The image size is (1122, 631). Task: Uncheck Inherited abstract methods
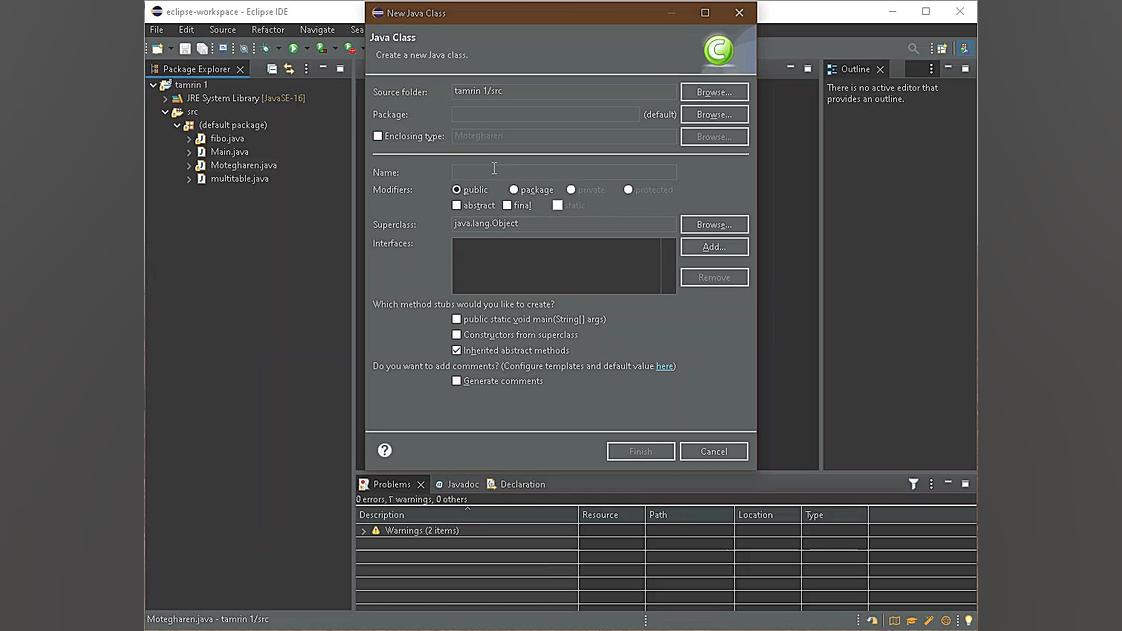click(457, 350)
